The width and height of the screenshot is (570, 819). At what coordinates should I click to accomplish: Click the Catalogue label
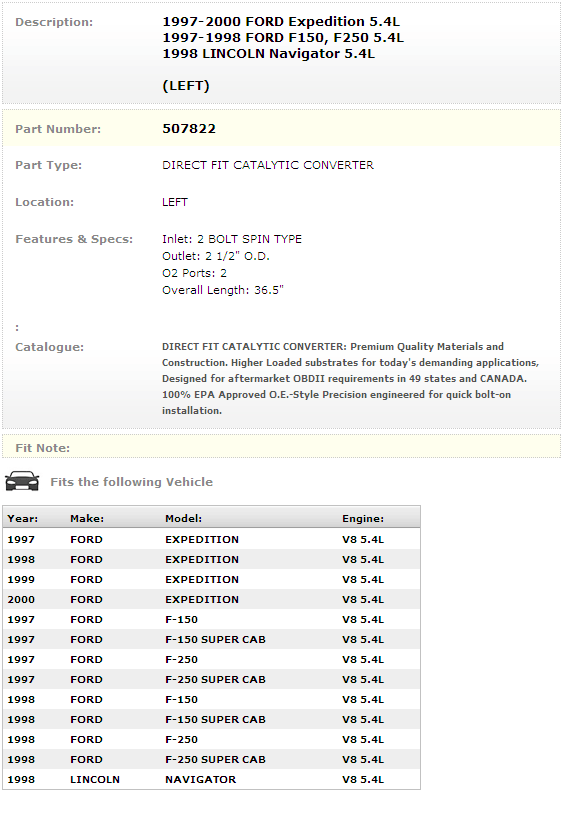[x=49, y=347]
